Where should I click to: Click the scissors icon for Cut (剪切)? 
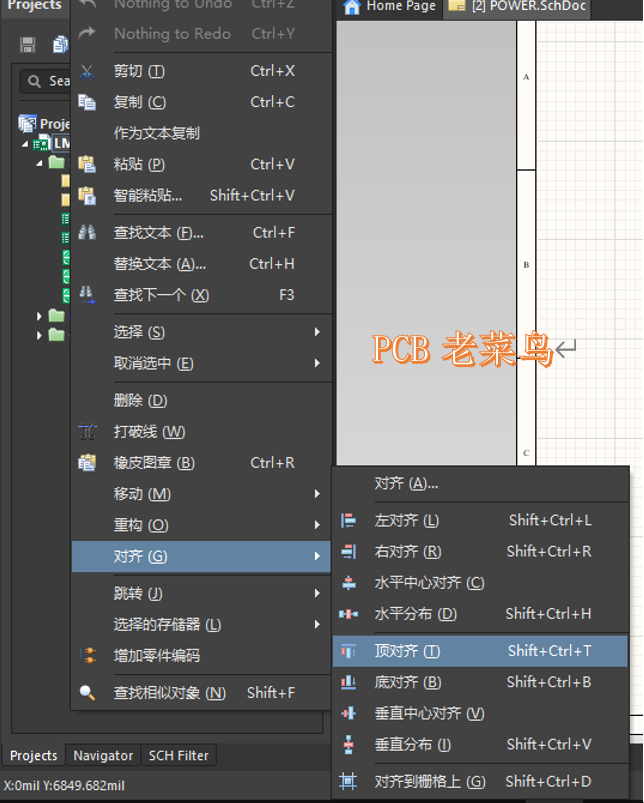(88, 71)
